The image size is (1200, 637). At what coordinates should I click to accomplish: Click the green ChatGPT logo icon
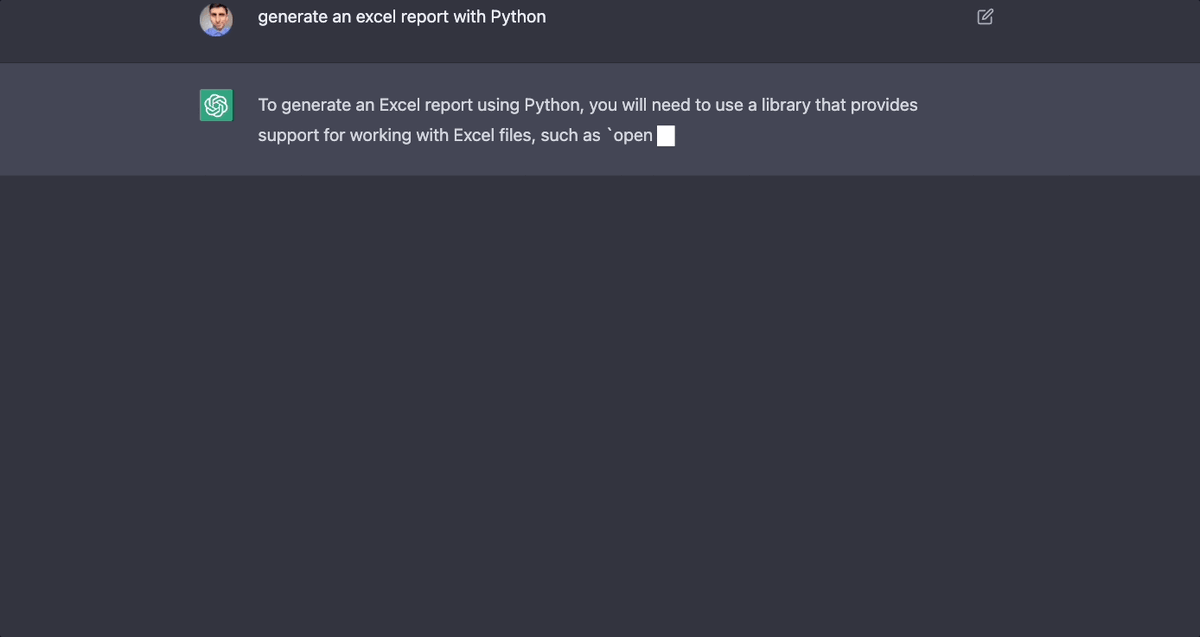[x=216, y=105]
